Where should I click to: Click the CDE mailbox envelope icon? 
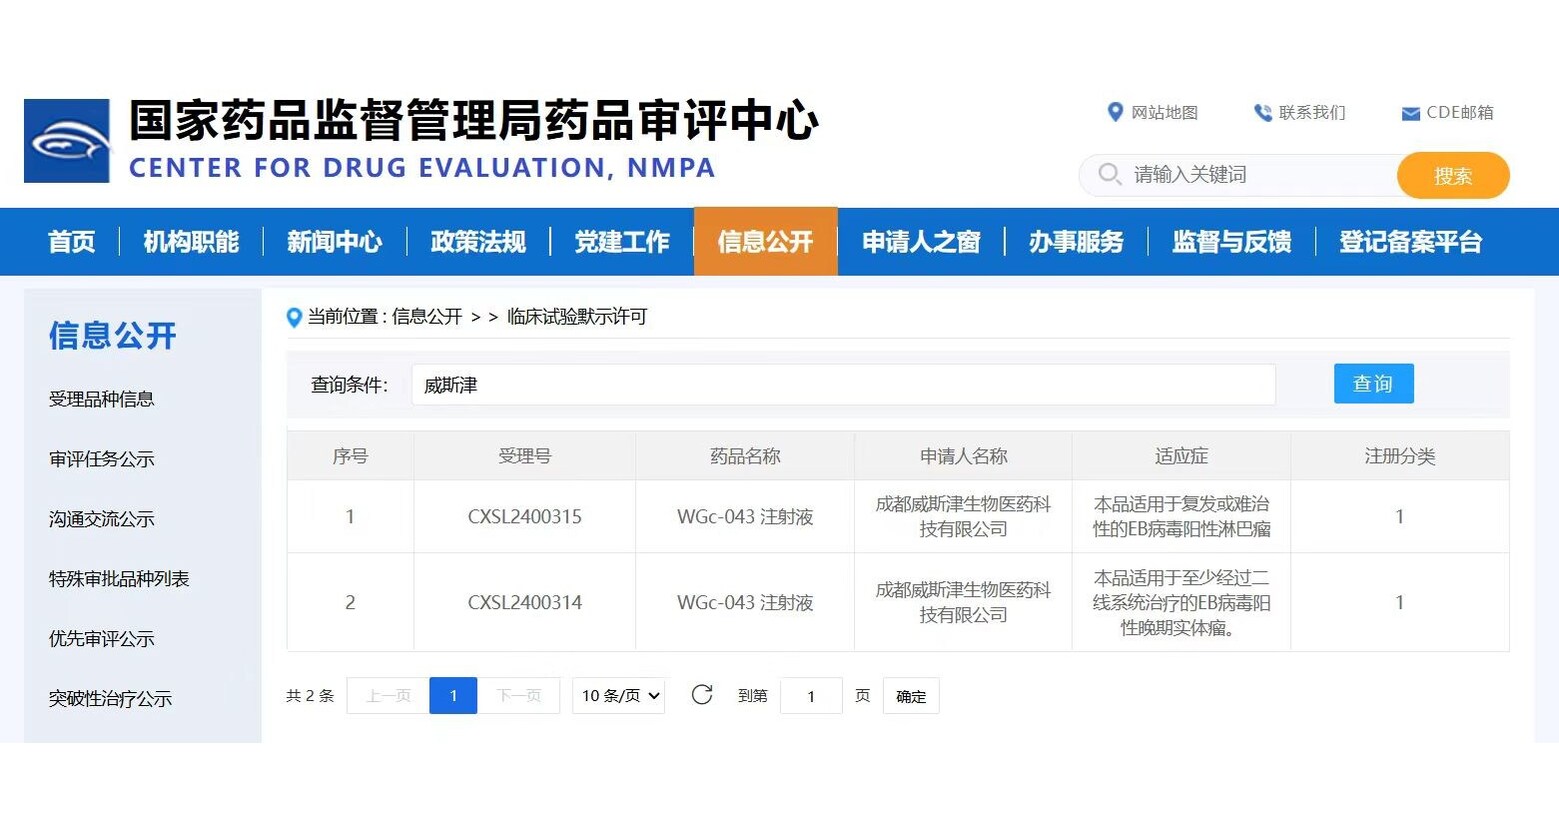pos(1410,114)
